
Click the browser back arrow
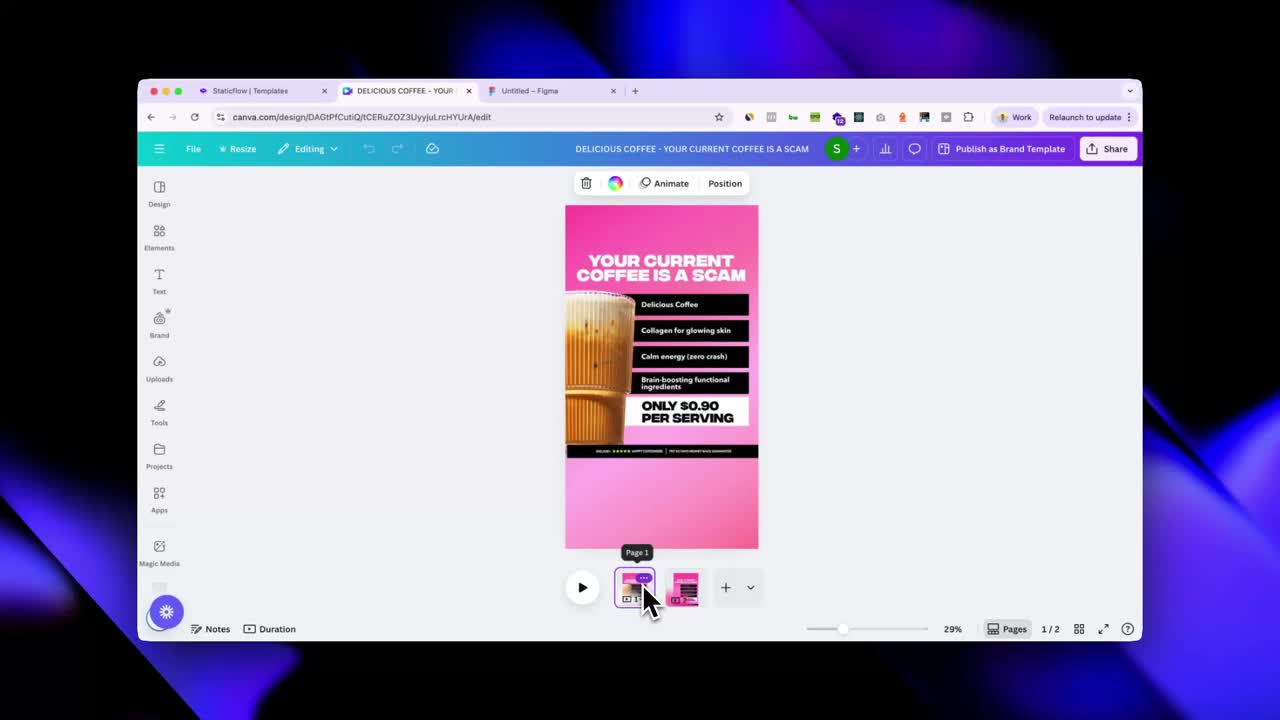pos(151,117)
